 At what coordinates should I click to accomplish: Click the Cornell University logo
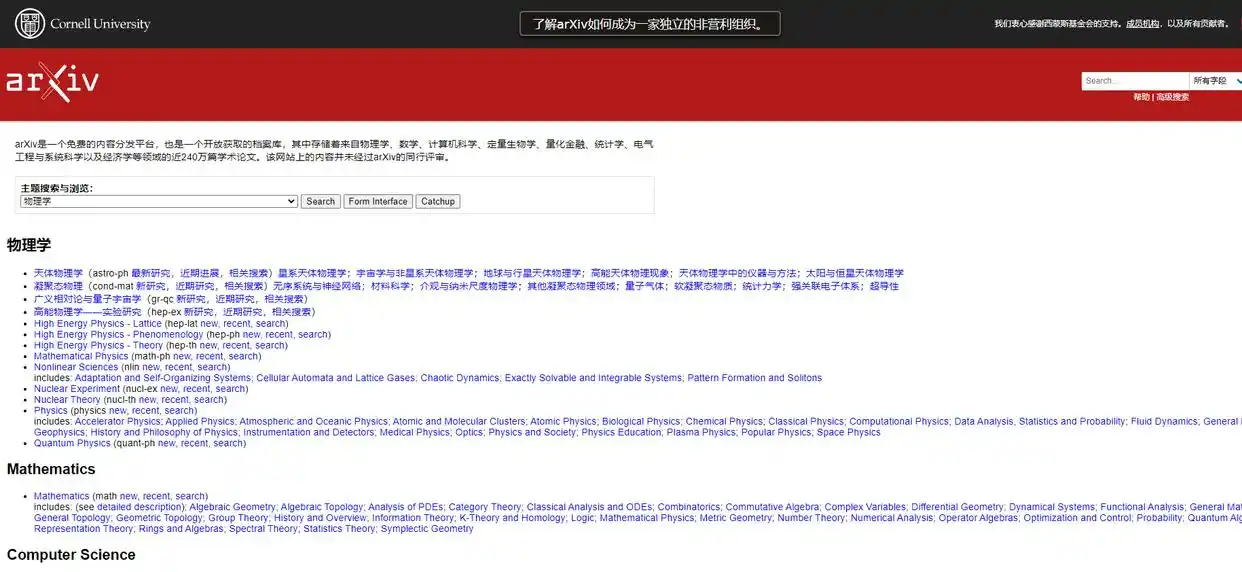click(x=83, y=23)
